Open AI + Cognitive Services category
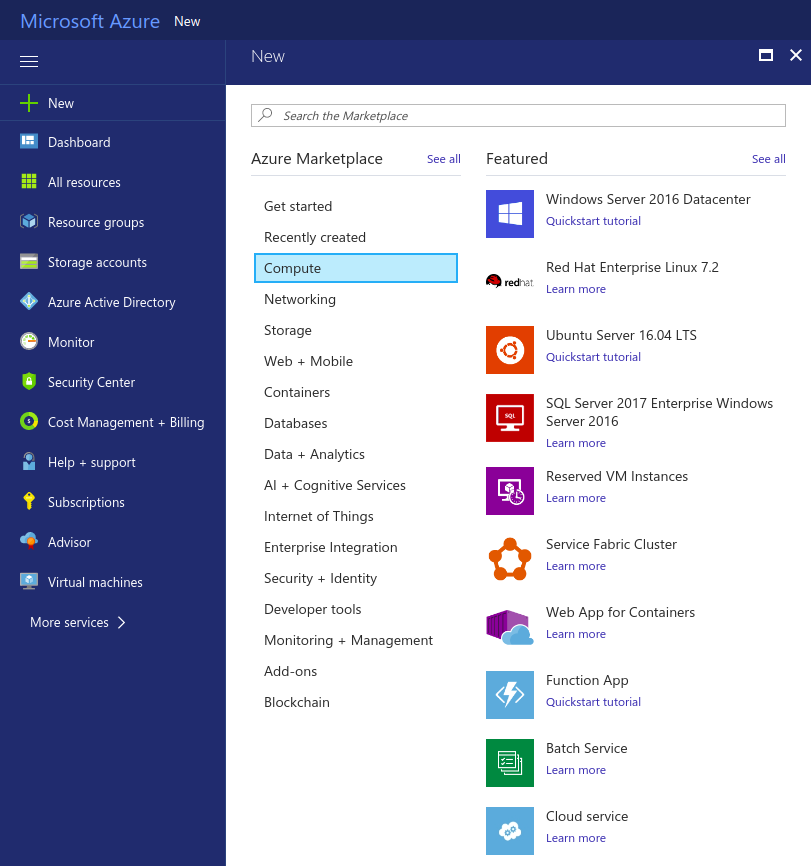 coord(335,485)
